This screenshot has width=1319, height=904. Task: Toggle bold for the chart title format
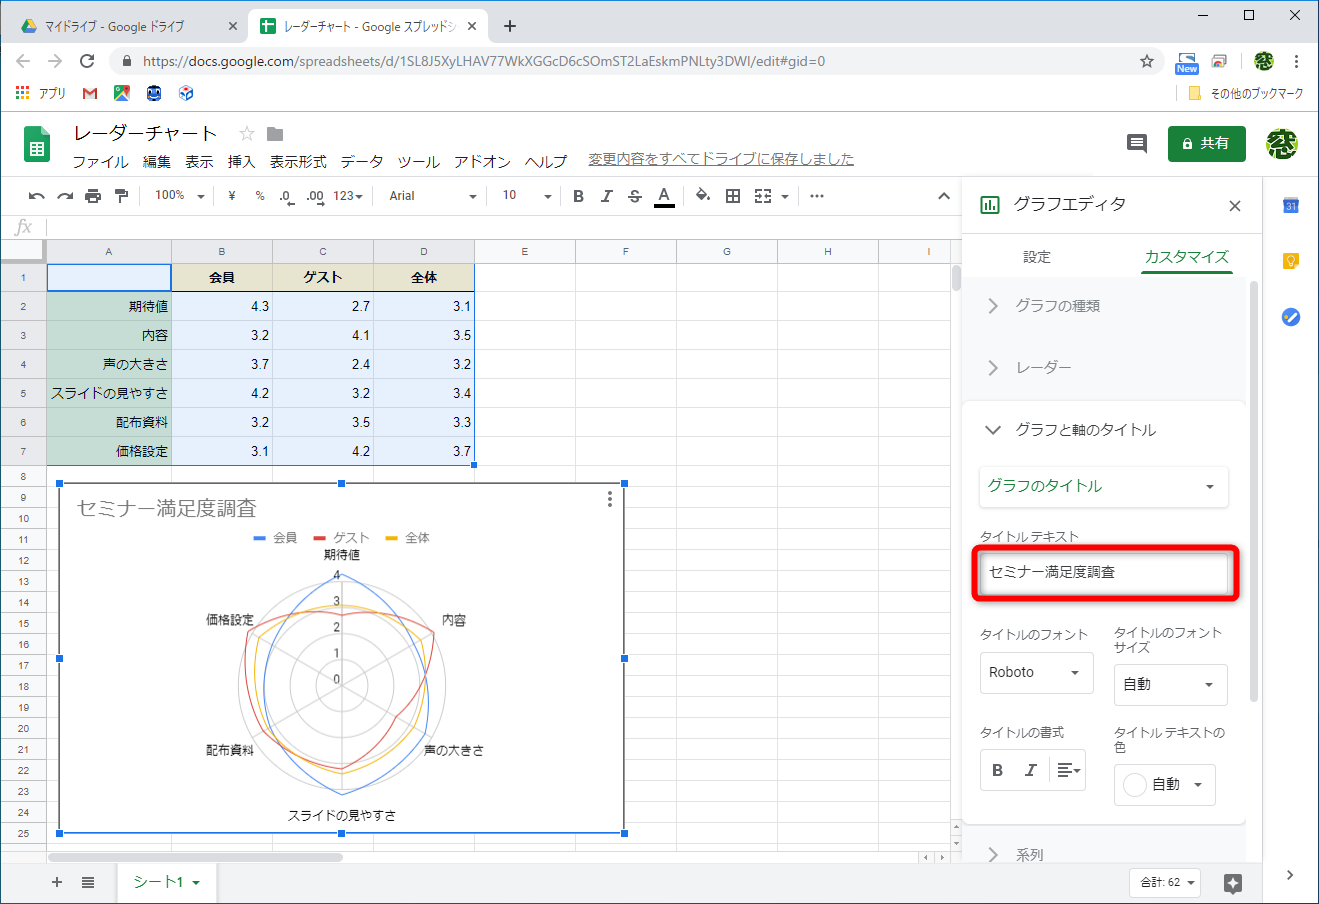tap(997, 770)
